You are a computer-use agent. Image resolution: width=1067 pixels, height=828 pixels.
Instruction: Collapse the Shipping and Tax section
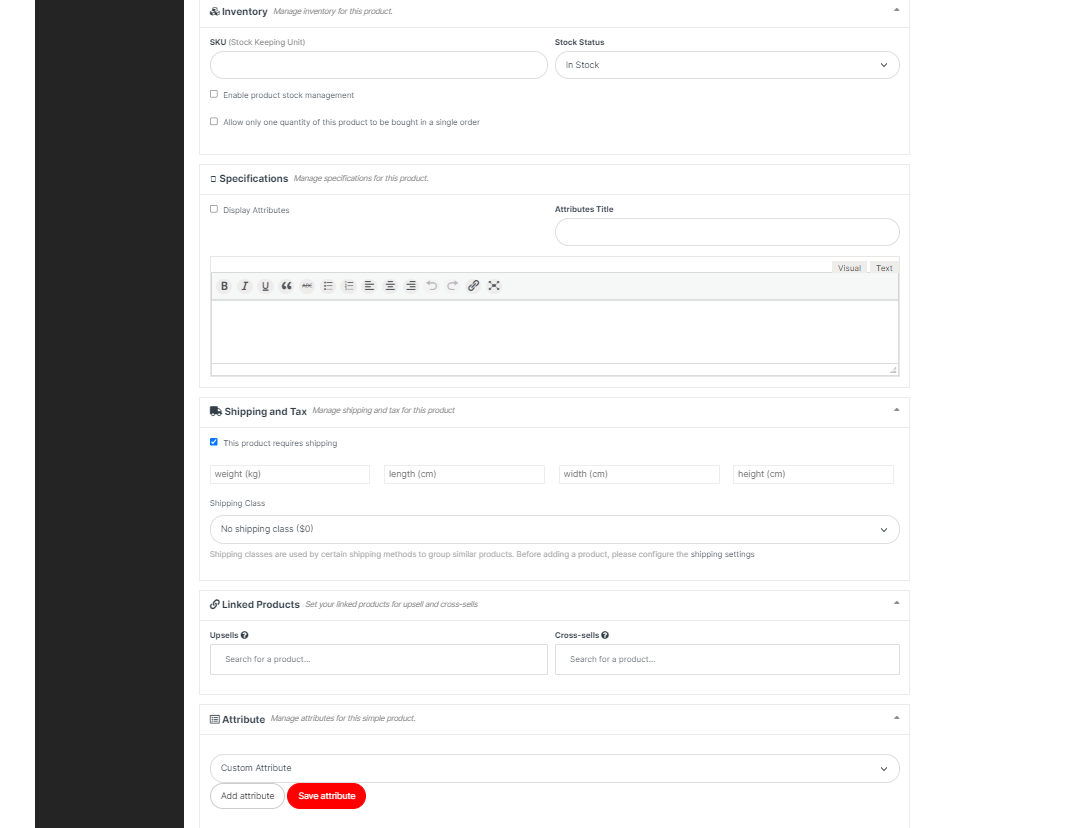(x=896, y=410)
